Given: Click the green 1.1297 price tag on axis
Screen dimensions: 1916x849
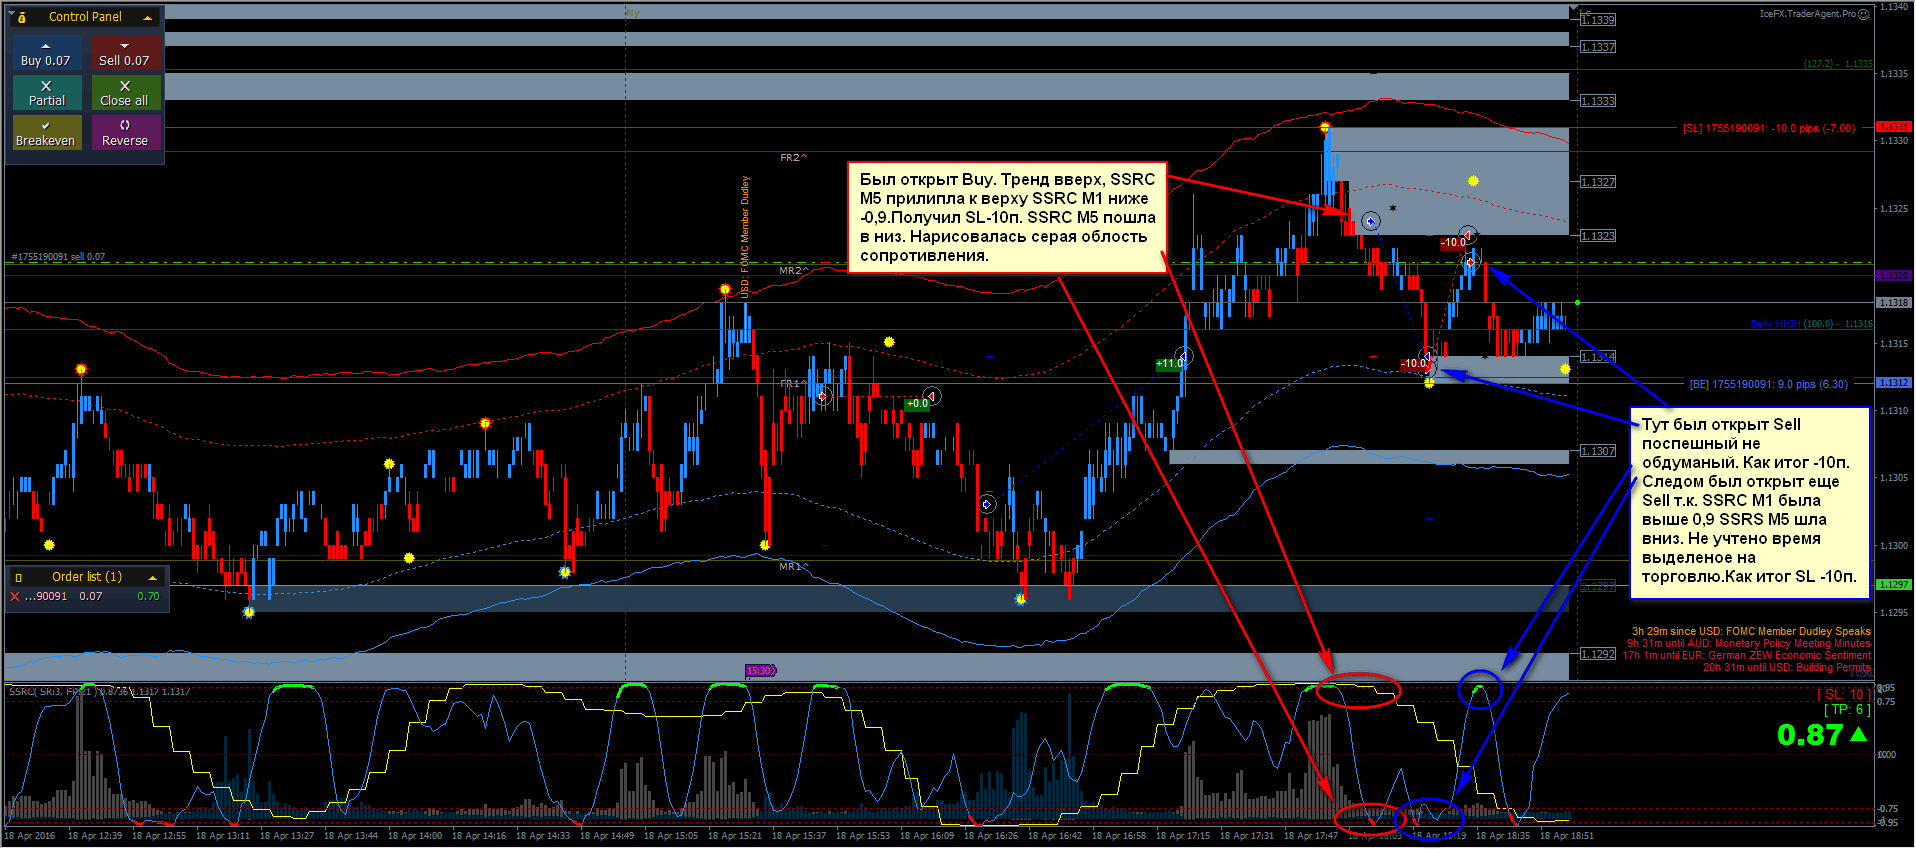Looking at the screenshot, I should coord(1893,585).
